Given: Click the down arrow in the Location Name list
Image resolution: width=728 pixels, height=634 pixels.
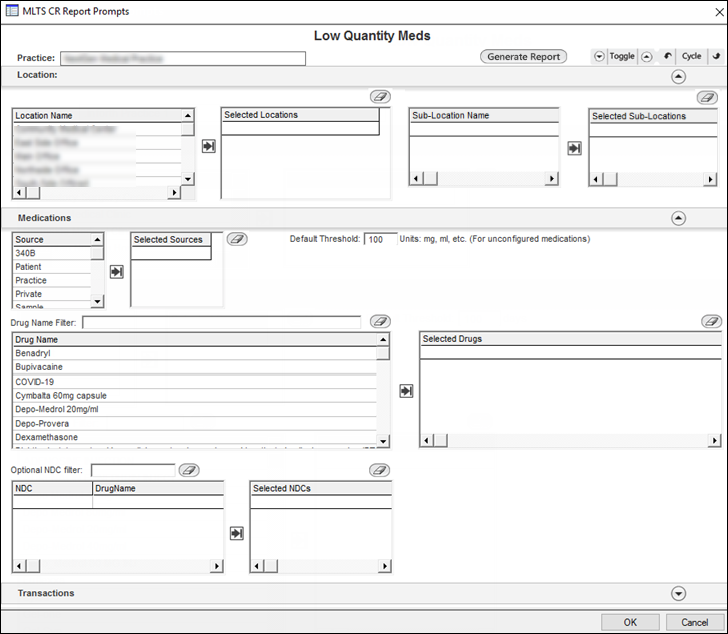Looking at the screenshot, I should 188,179.
